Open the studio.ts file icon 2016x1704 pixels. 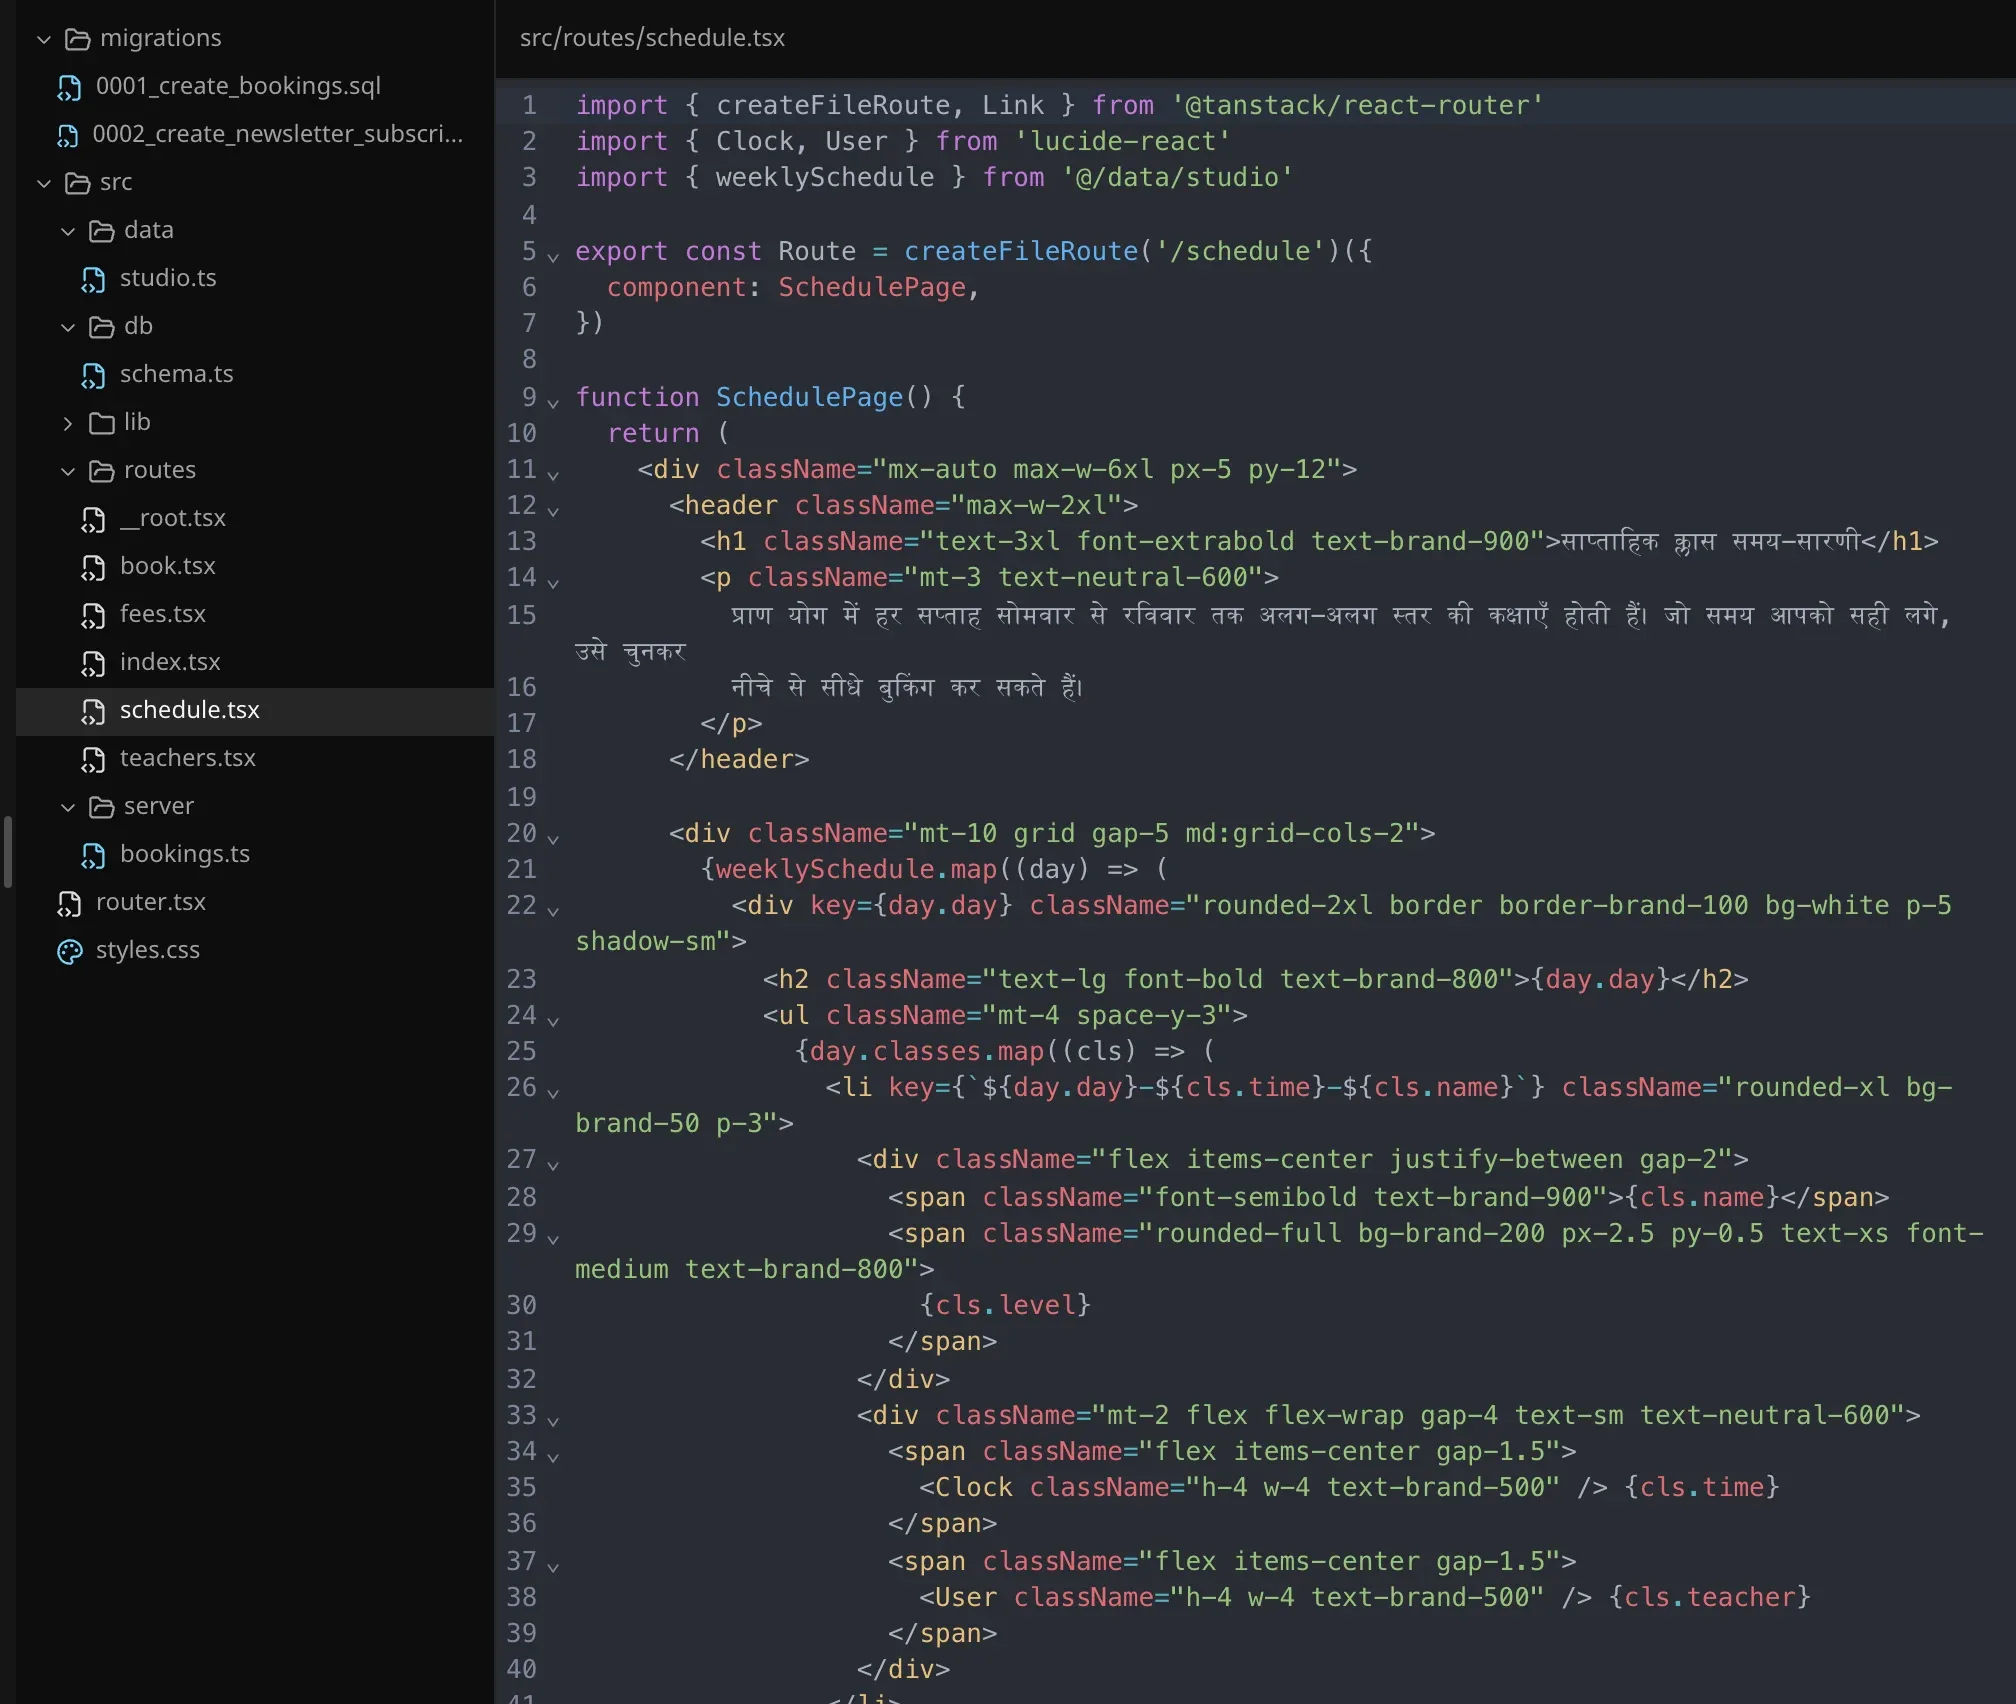[93, 279]
